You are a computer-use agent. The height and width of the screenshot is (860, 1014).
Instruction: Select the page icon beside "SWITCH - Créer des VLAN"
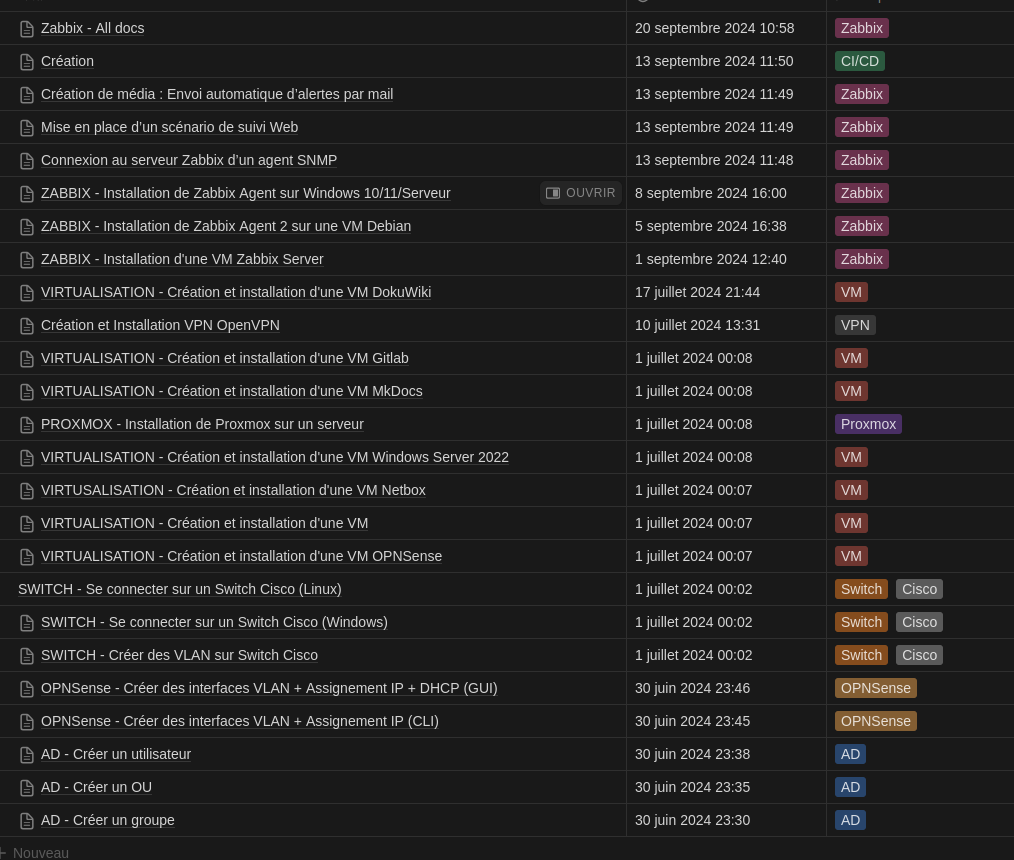(27, 656)
